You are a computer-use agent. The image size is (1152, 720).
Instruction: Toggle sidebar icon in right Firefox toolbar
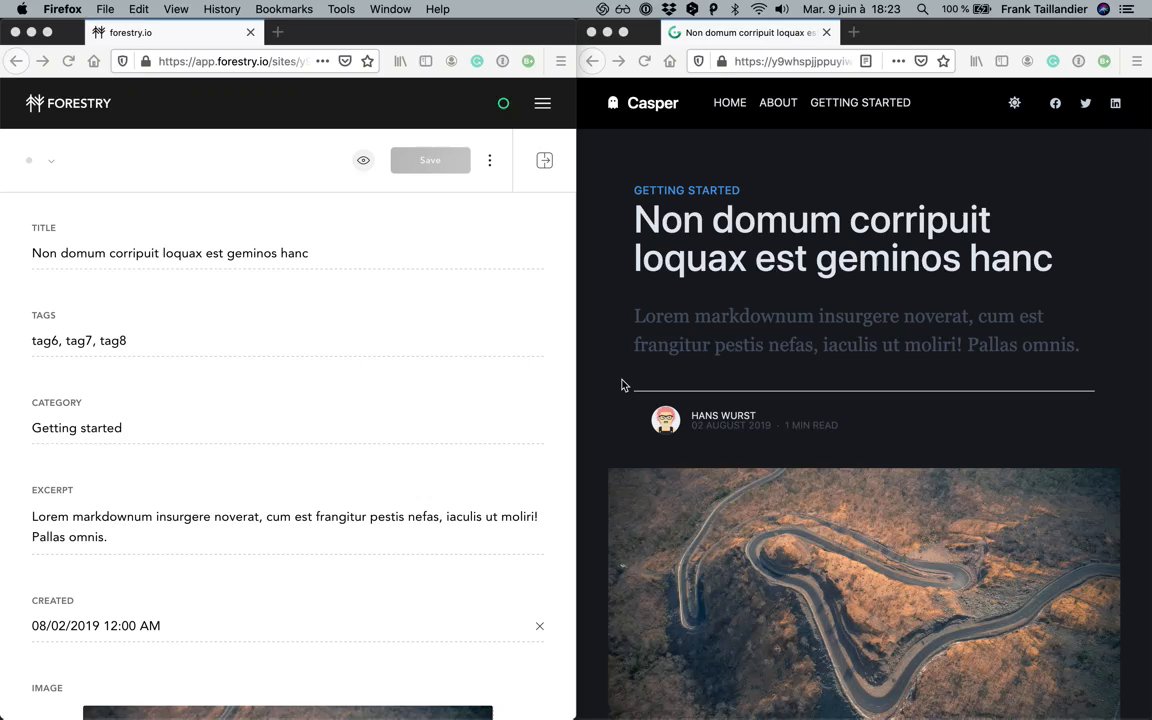click(1001, 61)
